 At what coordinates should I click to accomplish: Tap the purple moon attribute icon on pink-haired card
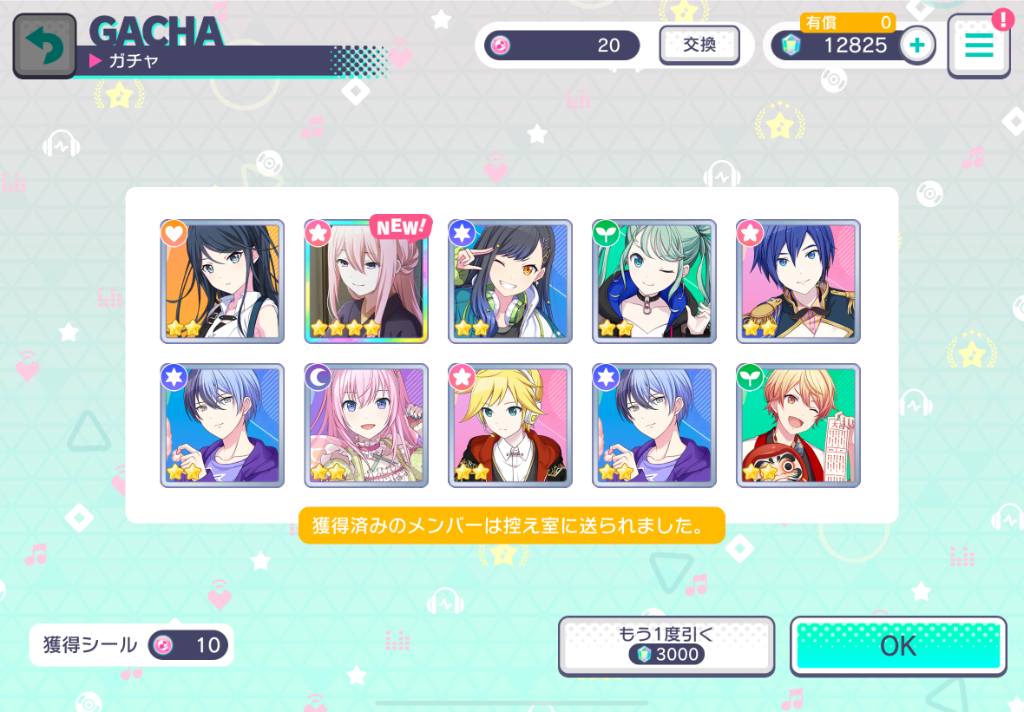(318, 377)
